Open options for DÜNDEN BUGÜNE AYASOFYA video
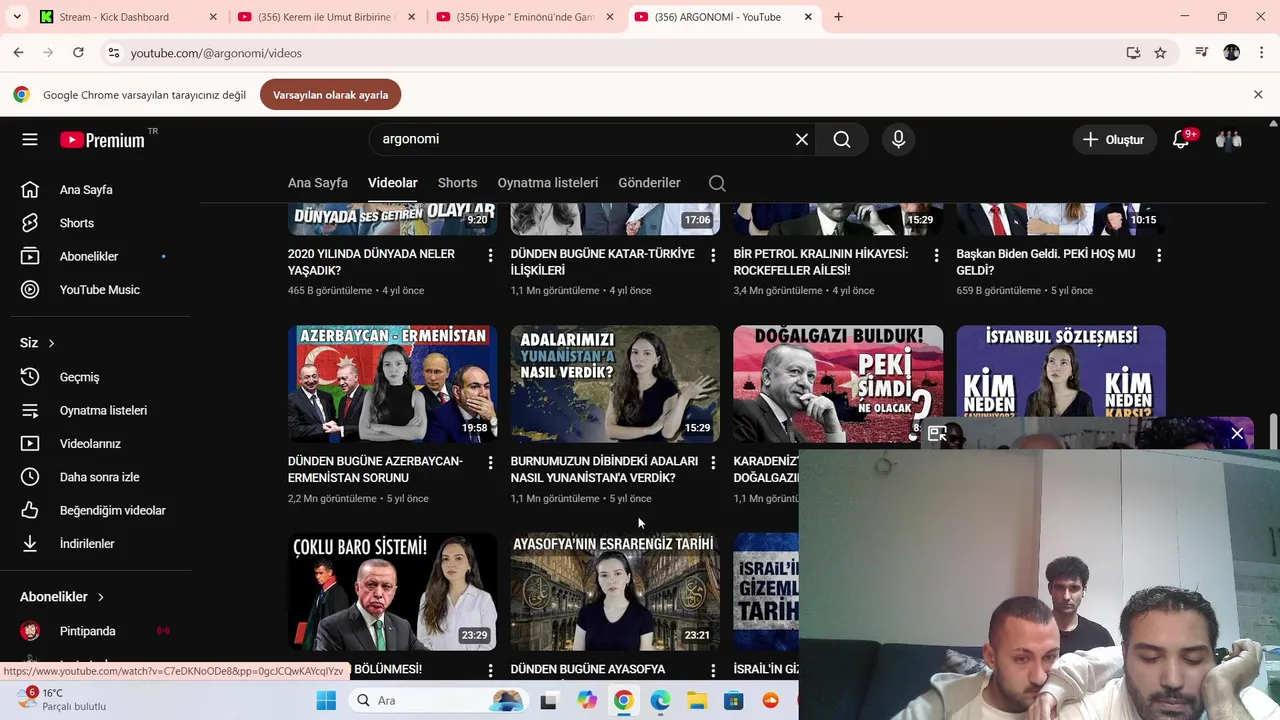The width and height of the screenshot is (1280, 720). pyautogui.click(x=713, y=670)
